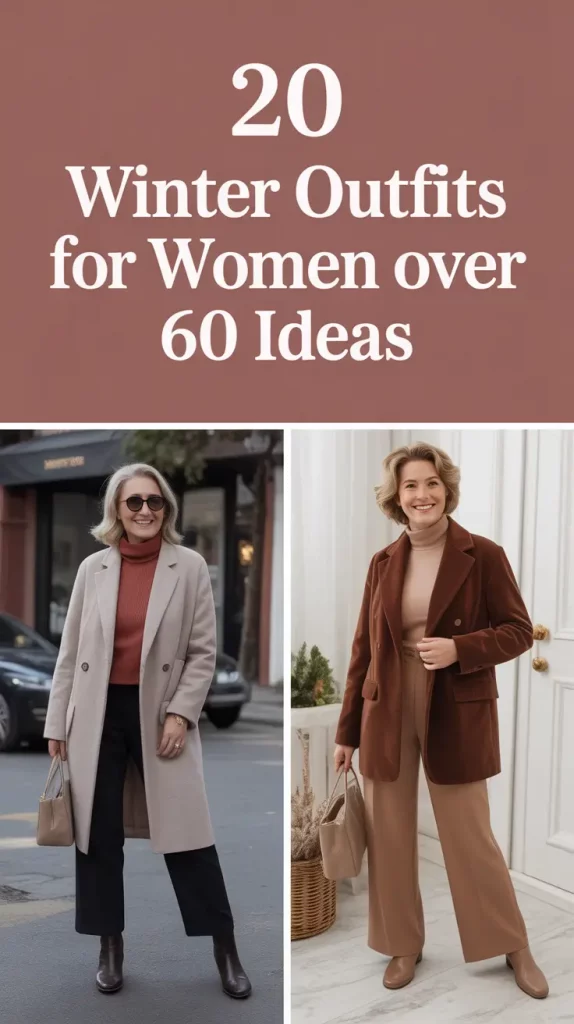
Task: Click the 'Winter Outfits' headline text
Action: tap(286, 193)
